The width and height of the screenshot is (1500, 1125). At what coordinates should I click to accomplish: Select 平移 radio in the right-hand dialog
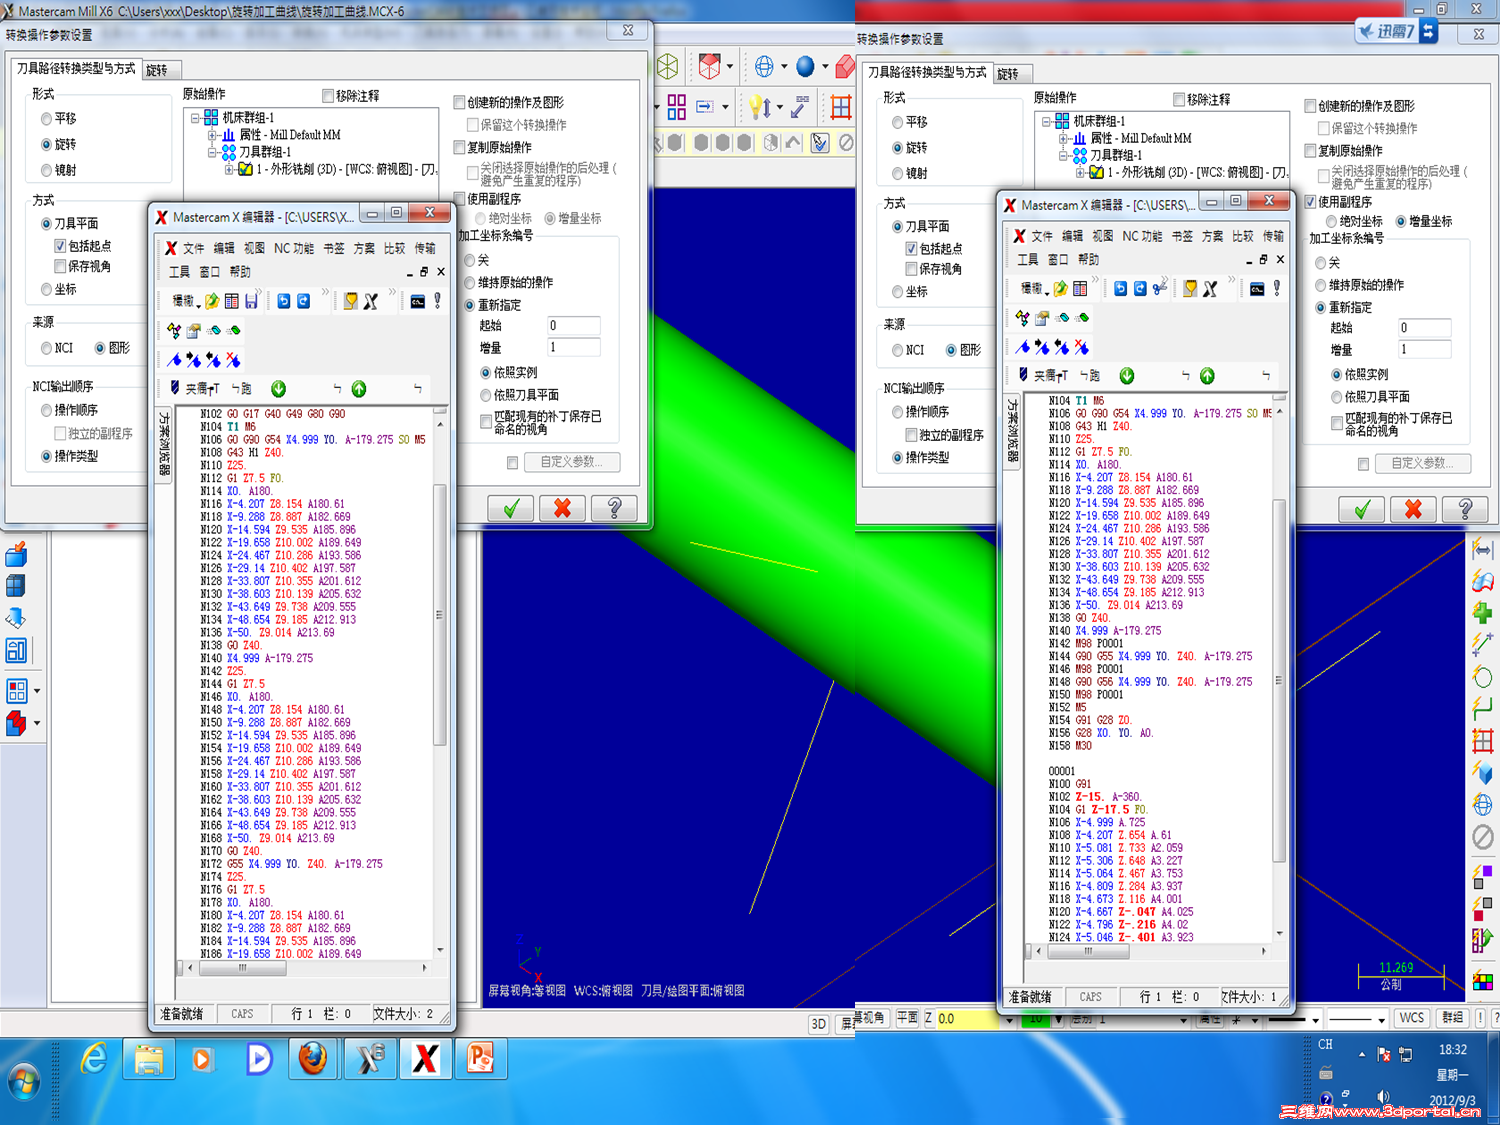897,122
